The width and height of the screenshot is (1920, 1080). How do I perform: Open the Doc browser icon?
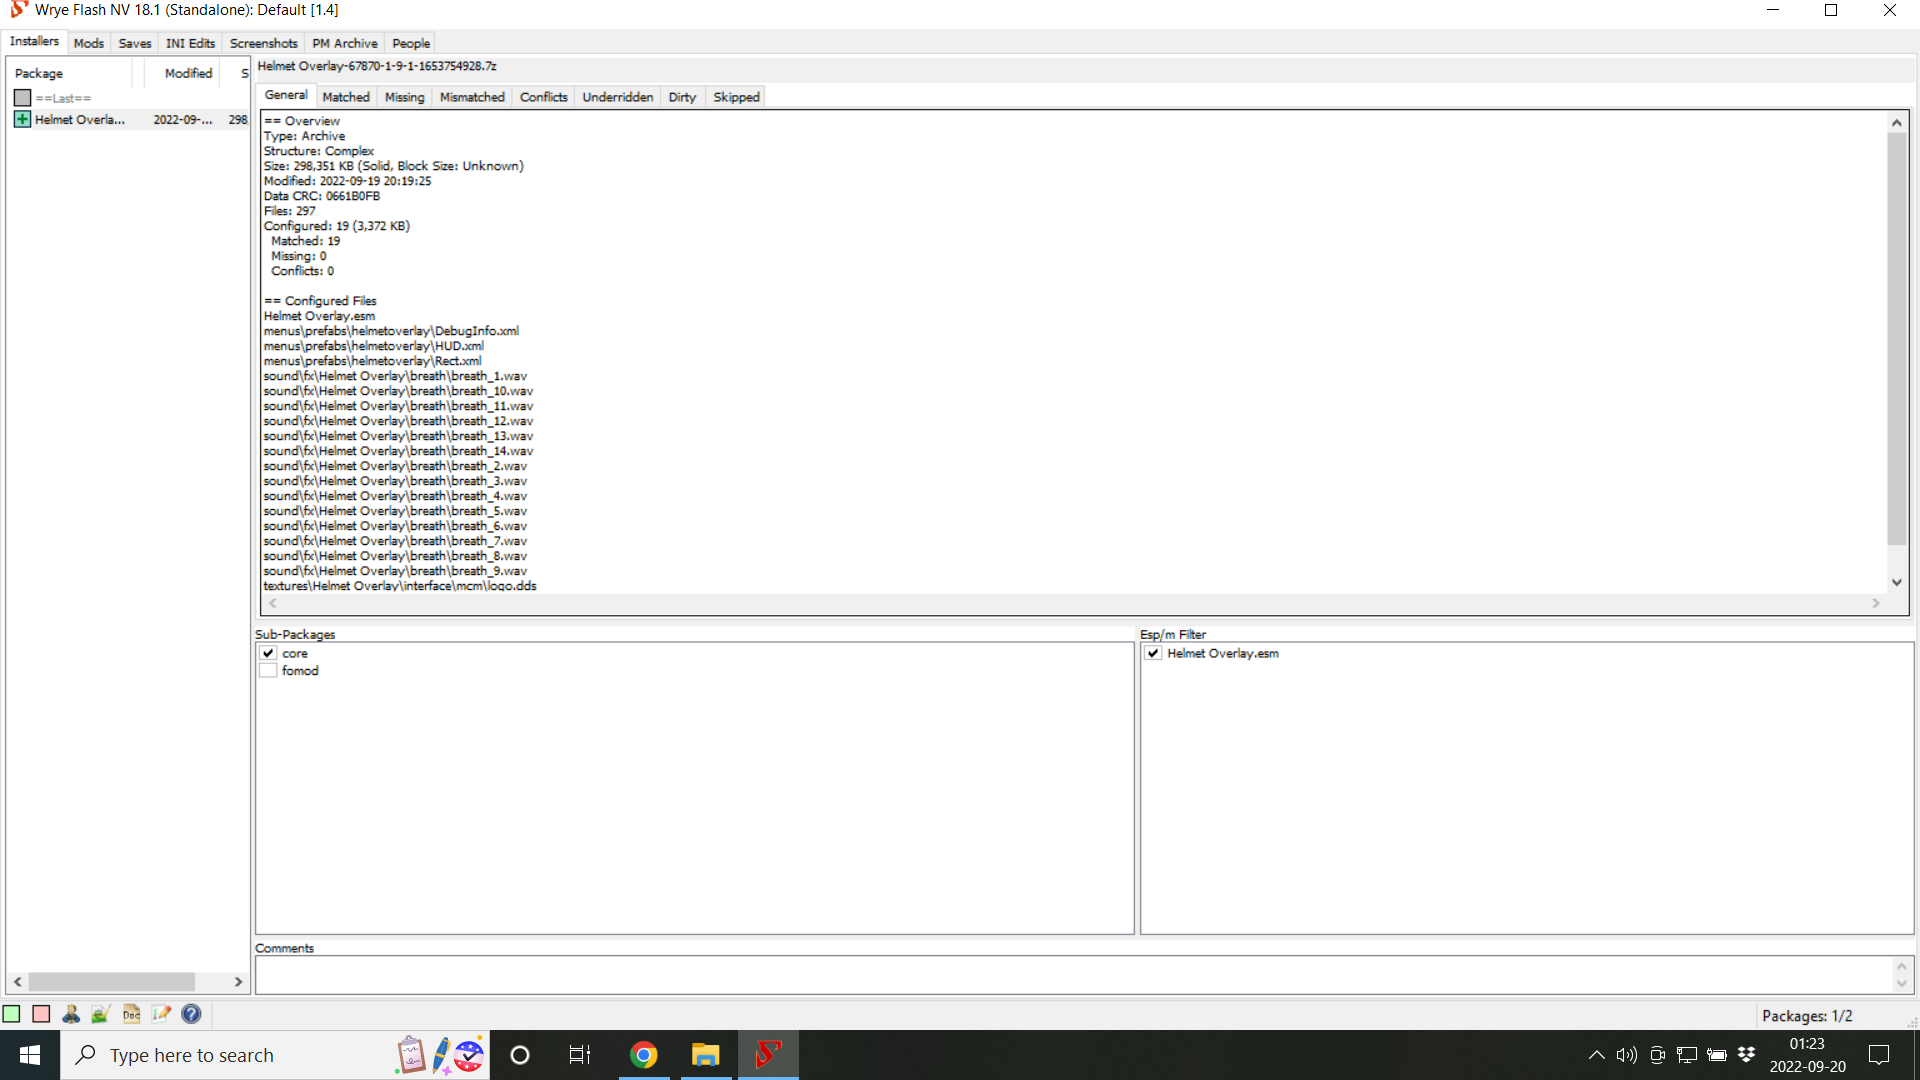[x=131, y=1014]
